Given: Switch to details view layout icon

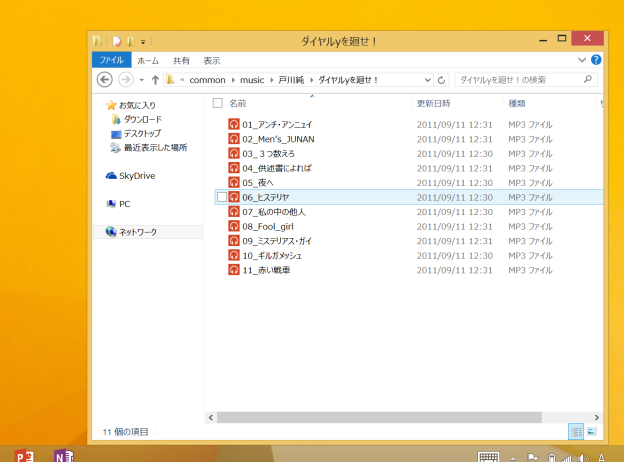Looking at the screenshot, I should coord(576,431).
